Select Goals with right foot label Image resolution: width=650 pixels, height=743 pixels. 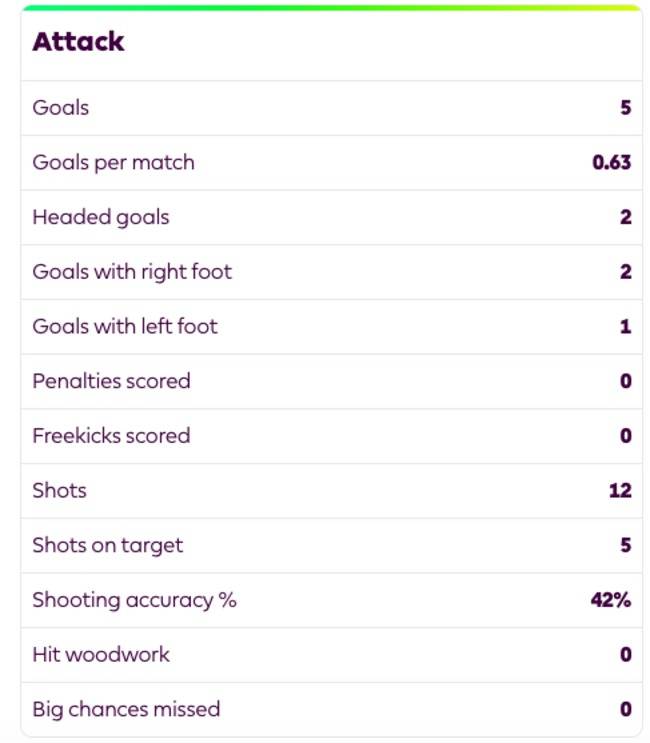click(x=132, y=272)
